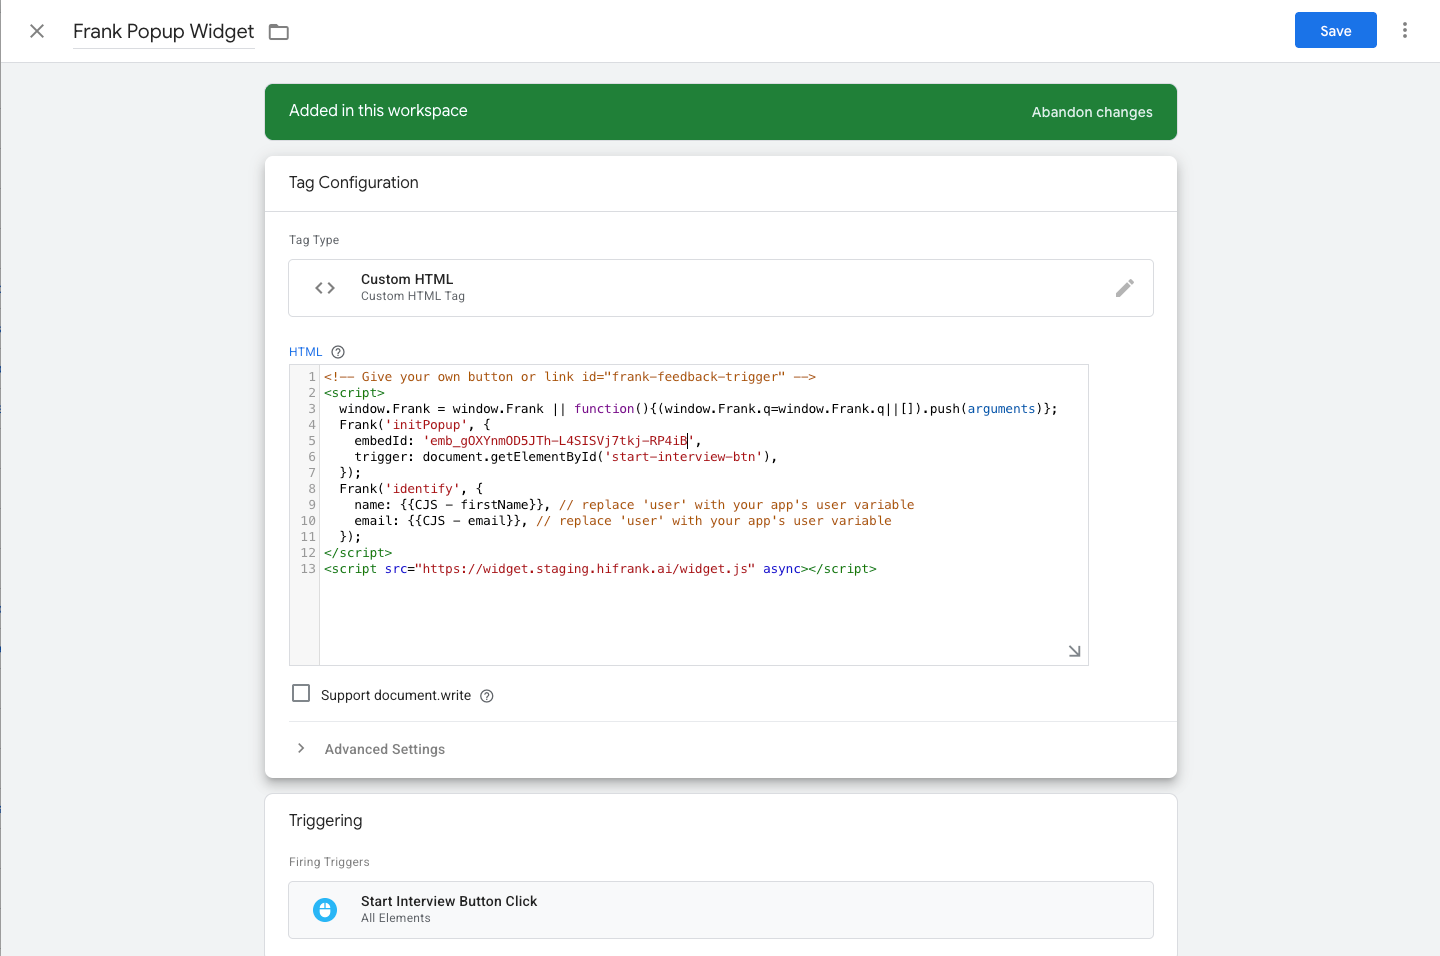The image size is (1440, 956).
Task: Click the 'identify' string on line 8
Action: (422, 489)
